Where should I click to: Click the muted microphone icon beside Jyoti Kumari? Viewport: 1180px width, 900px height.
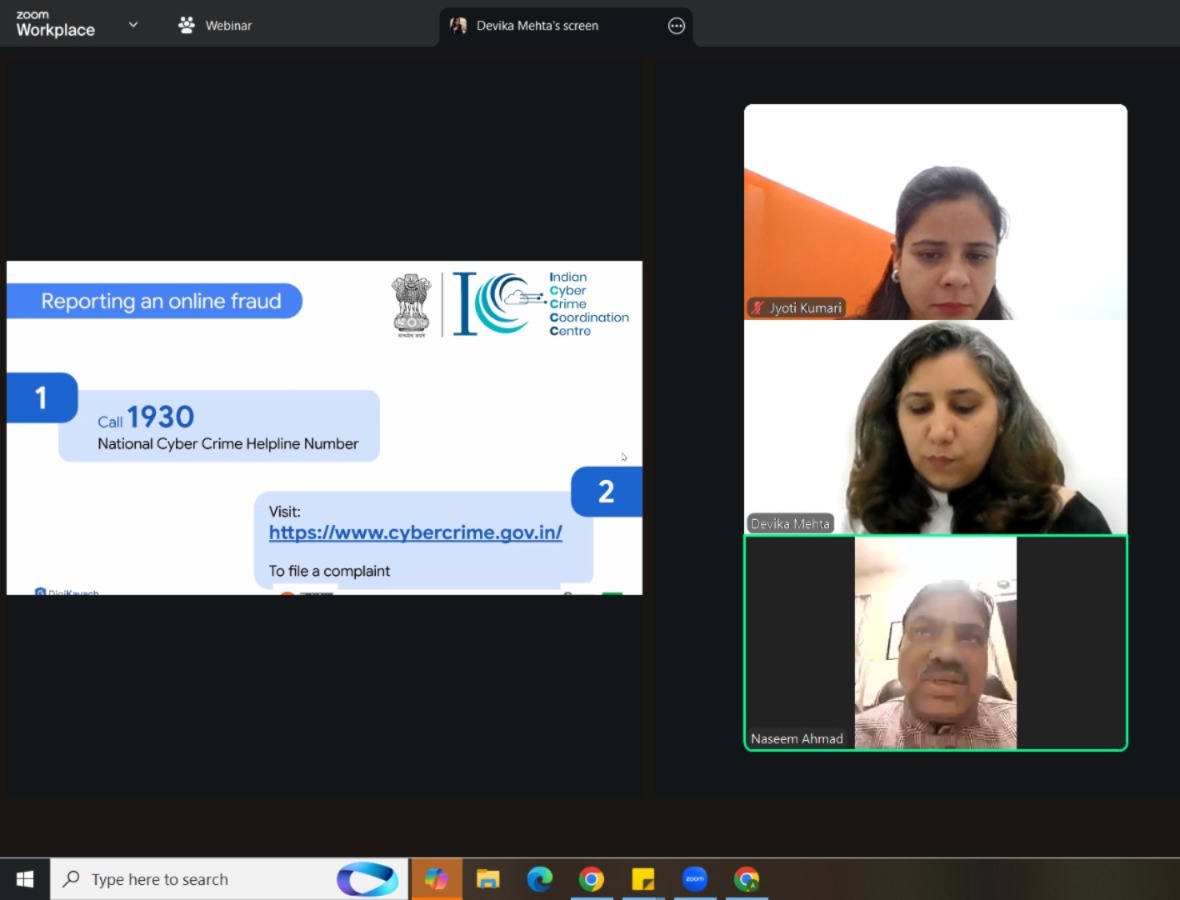(x=758, y=308)
